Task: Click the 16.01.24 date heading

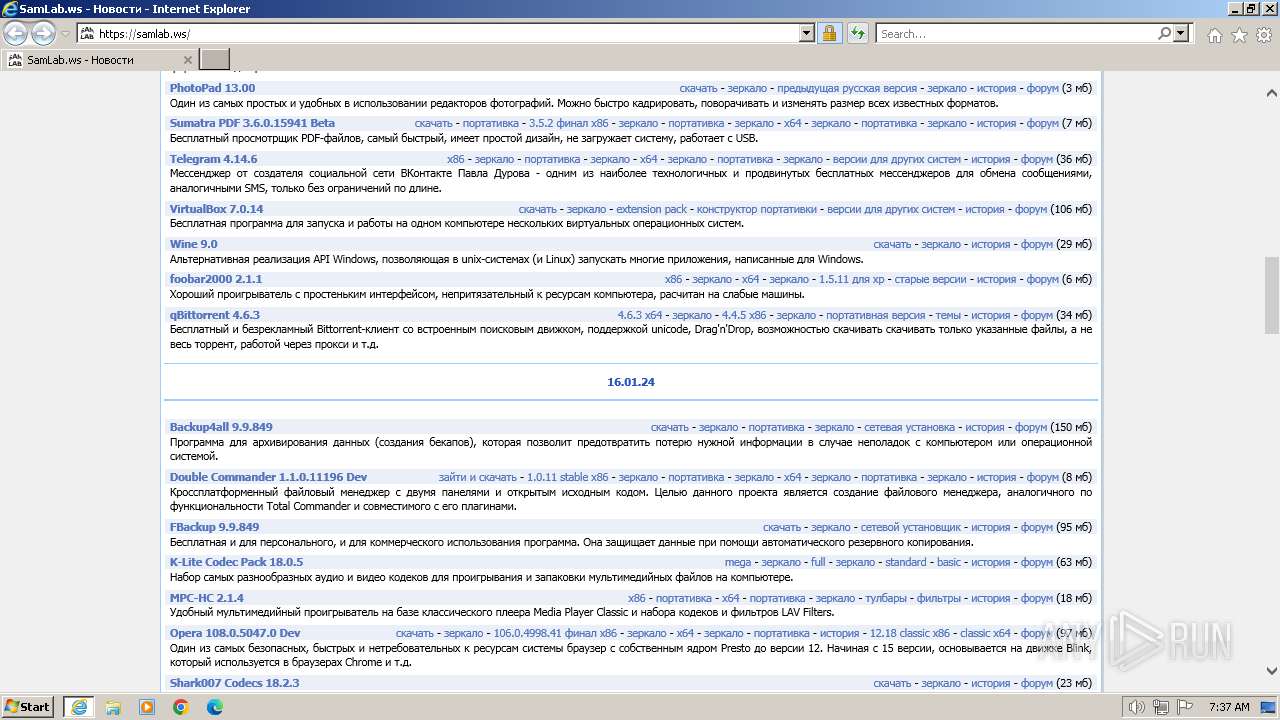Action: (631, 382)
